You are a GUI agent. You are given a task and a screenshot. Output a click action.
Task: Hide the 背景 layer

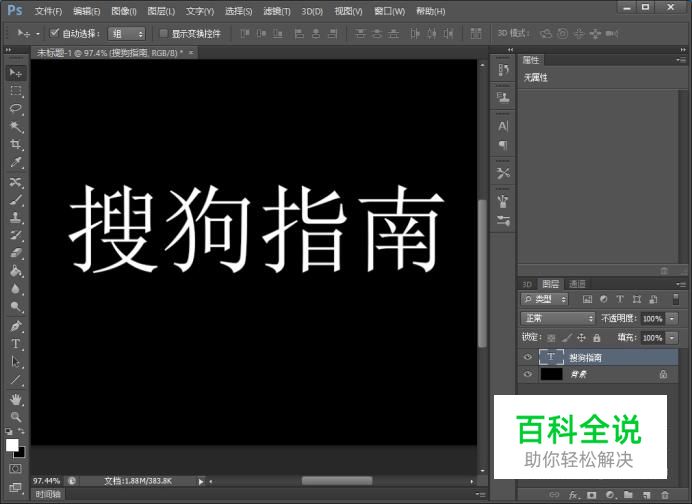click(x=527, y=374)
